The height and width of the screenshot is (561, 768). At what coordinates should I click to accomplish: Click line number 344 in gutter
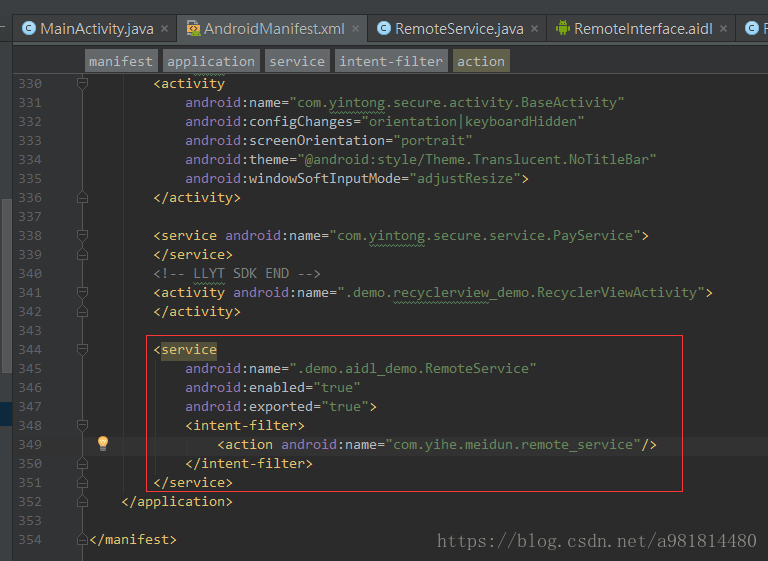coord(30,349)
